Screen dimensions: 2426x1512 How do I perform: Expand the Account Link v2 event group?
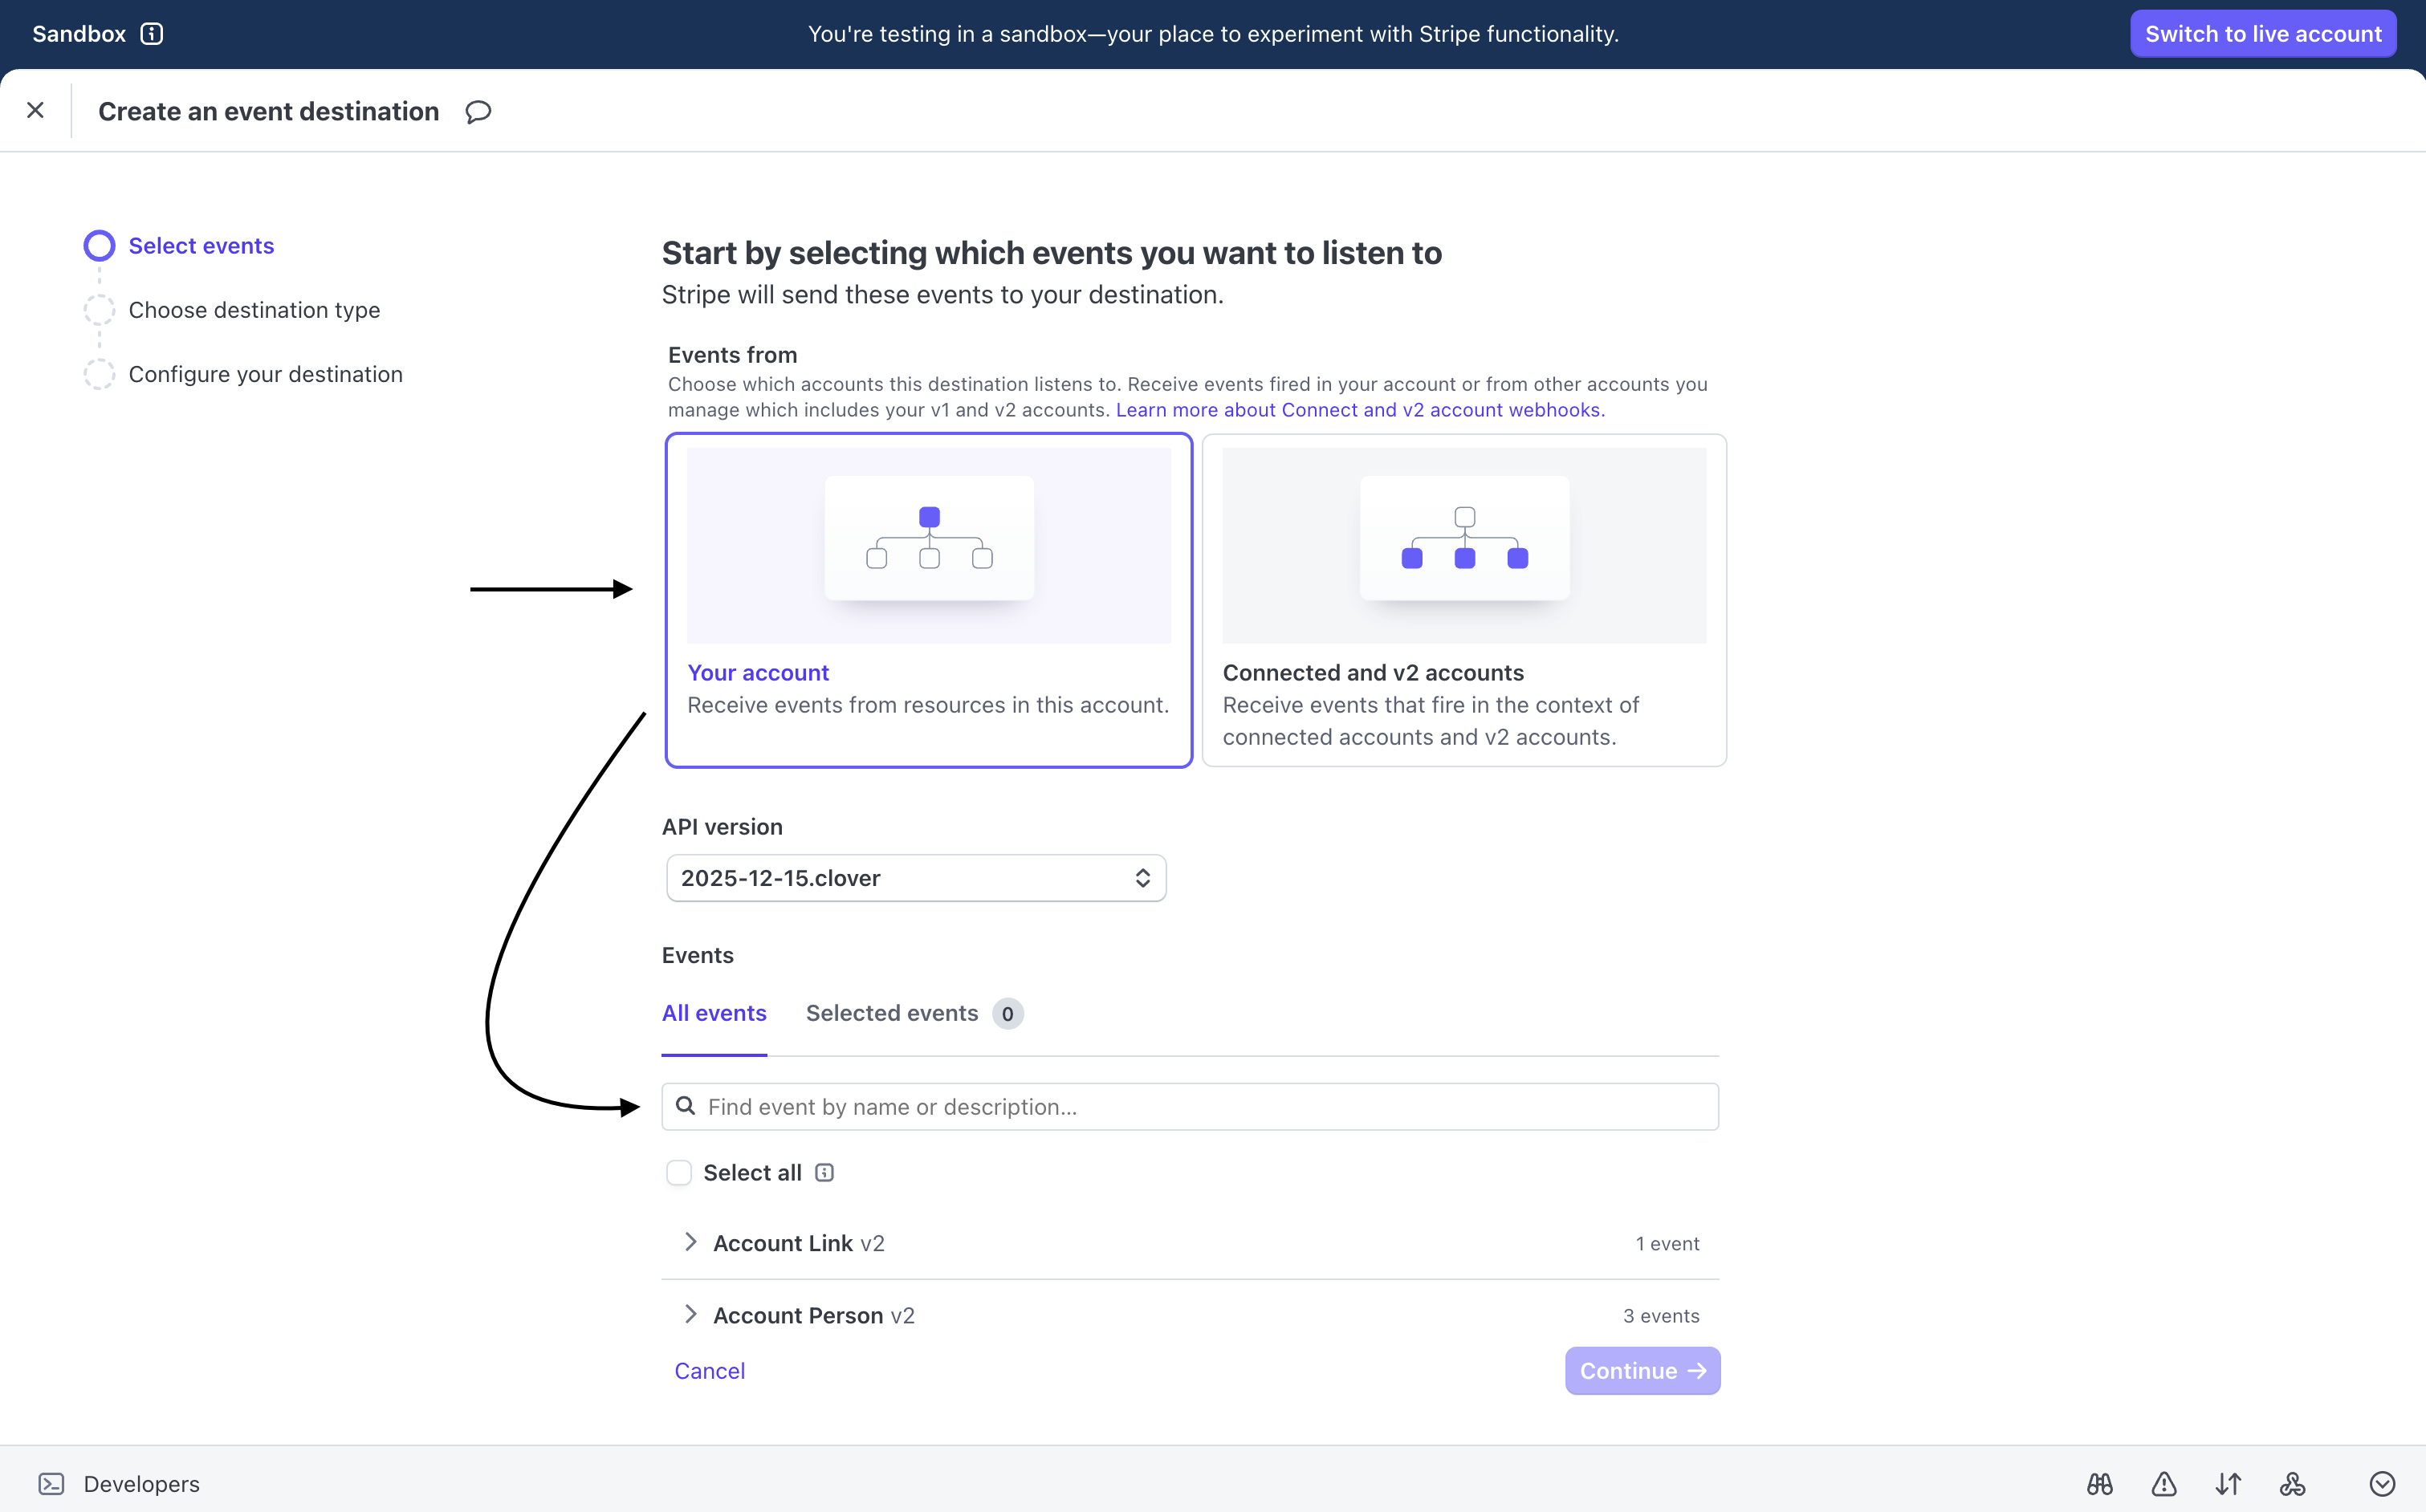[x=690, y=1242]
